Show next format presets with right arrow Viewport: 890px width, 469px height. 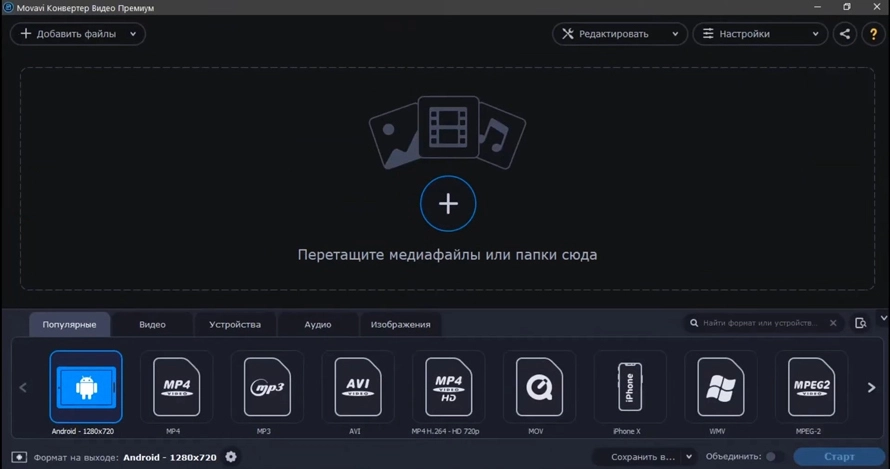point(871,388)
